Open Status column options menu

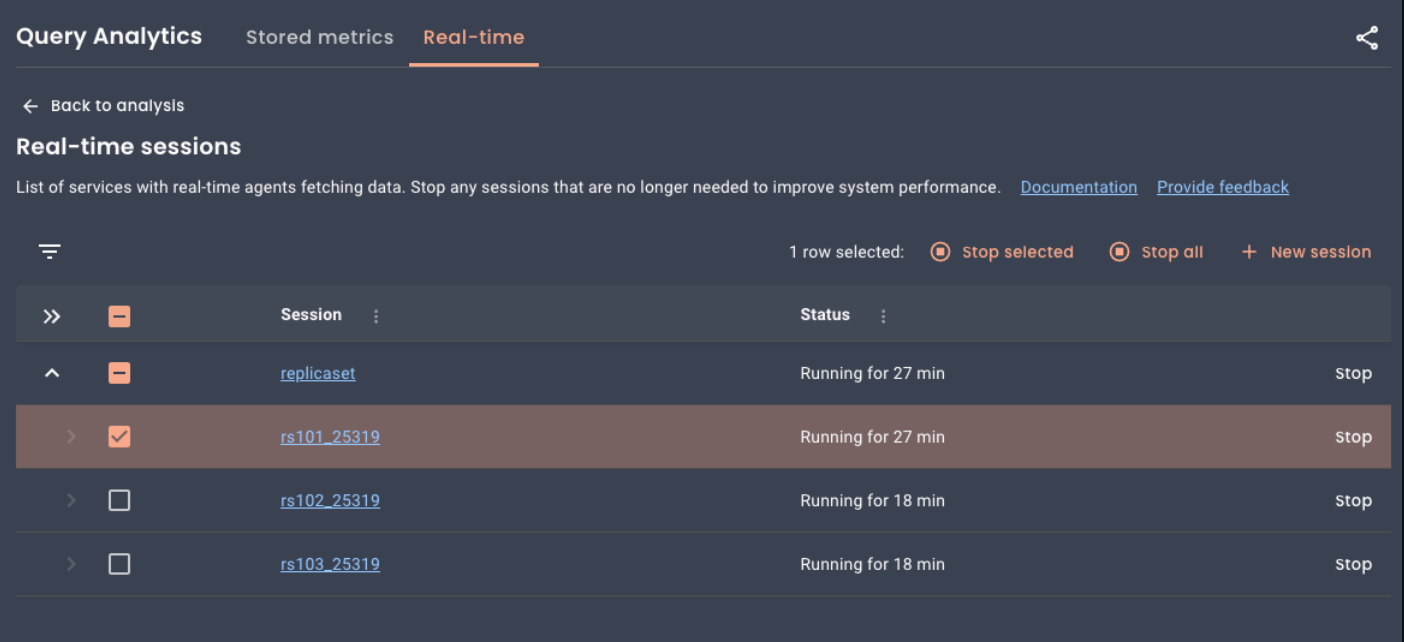(x=883, y=316)
